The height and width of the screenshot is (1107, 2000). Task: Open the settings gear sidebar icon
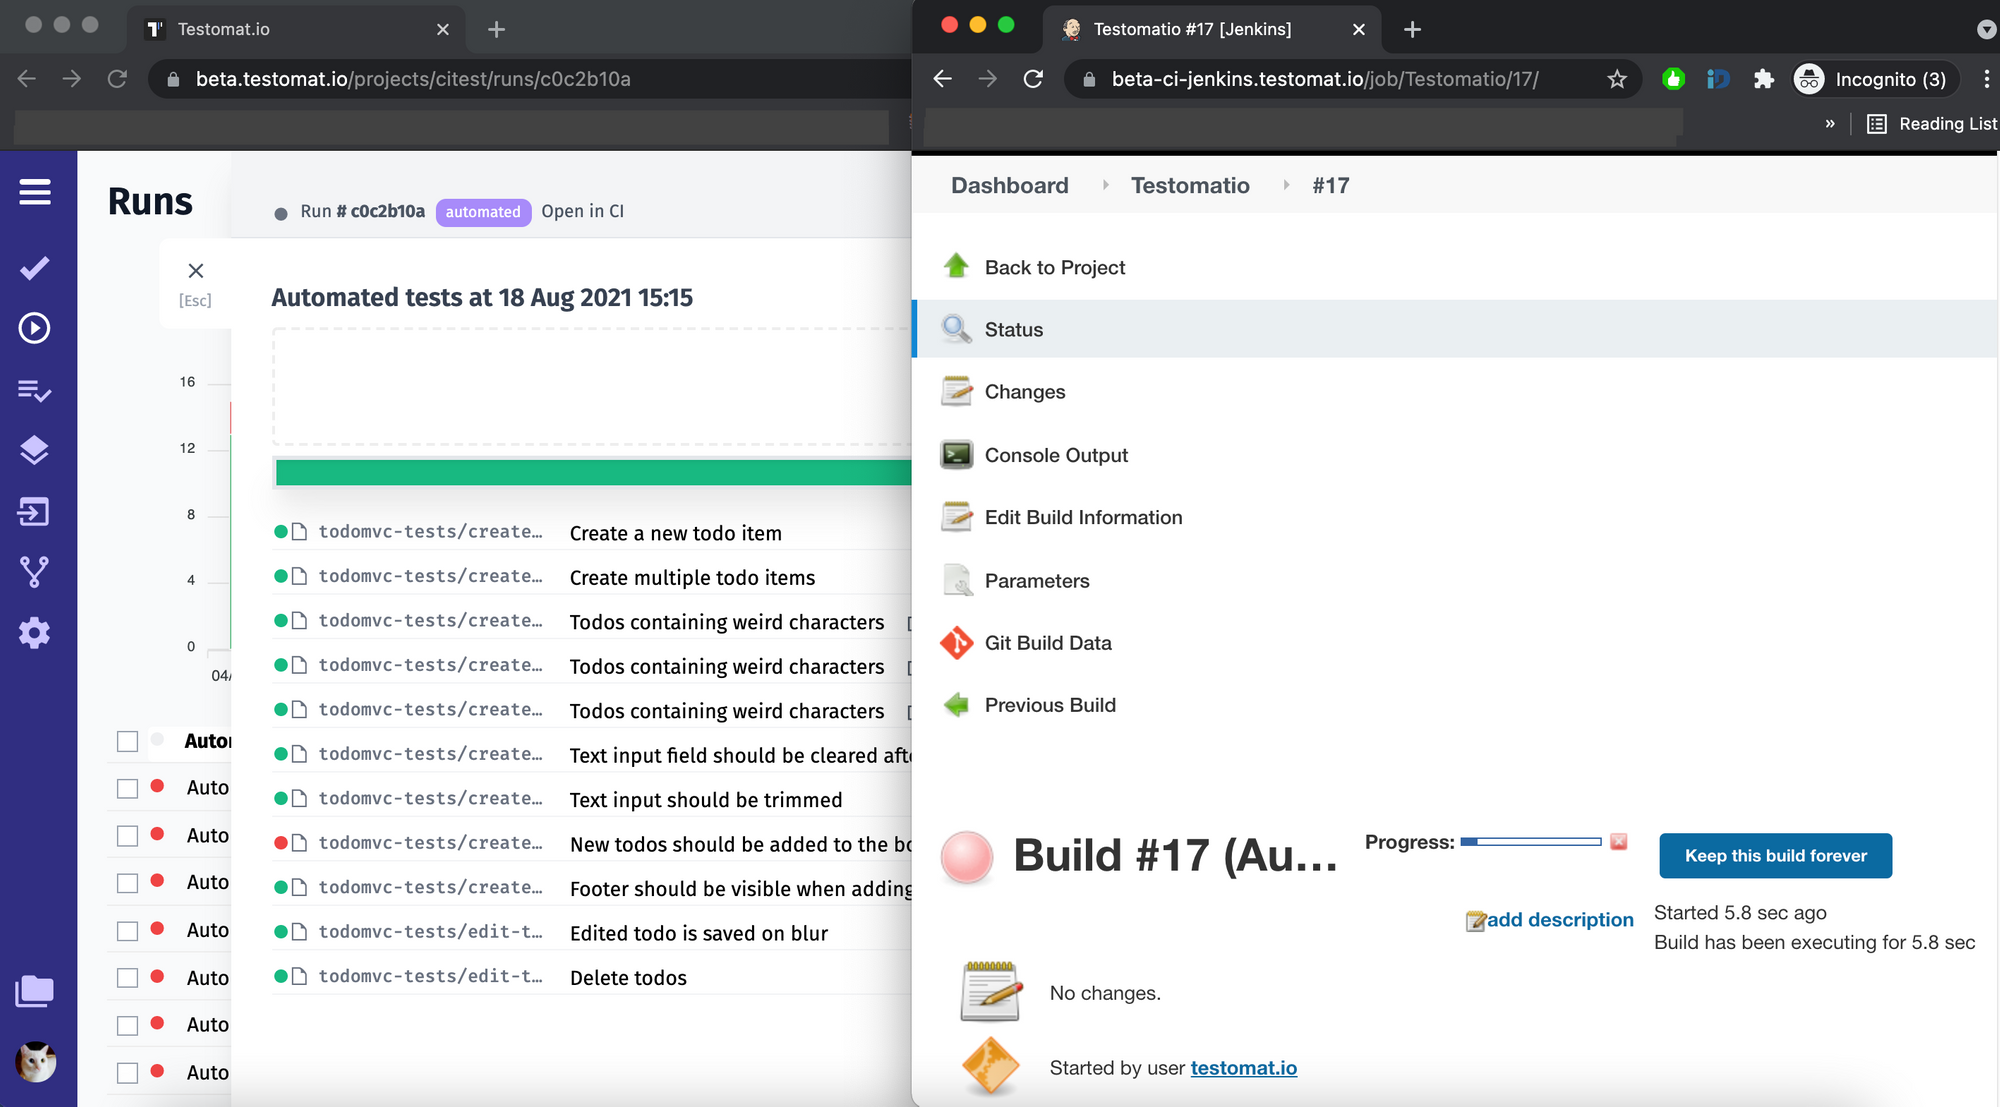coord(35,633)
